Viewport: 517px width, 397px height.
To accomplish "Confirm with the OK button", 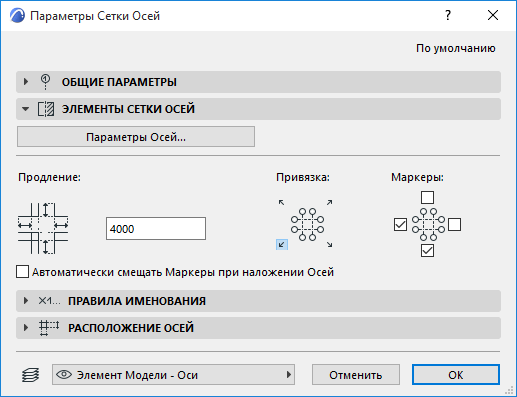I will click(x=456, y=375).
